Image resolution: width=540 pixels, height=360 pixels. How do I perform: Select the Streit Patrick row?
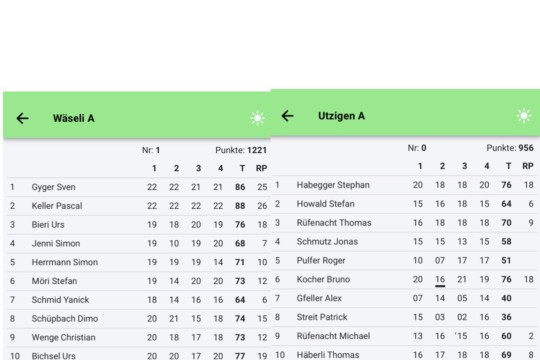(x=405, y=317)
